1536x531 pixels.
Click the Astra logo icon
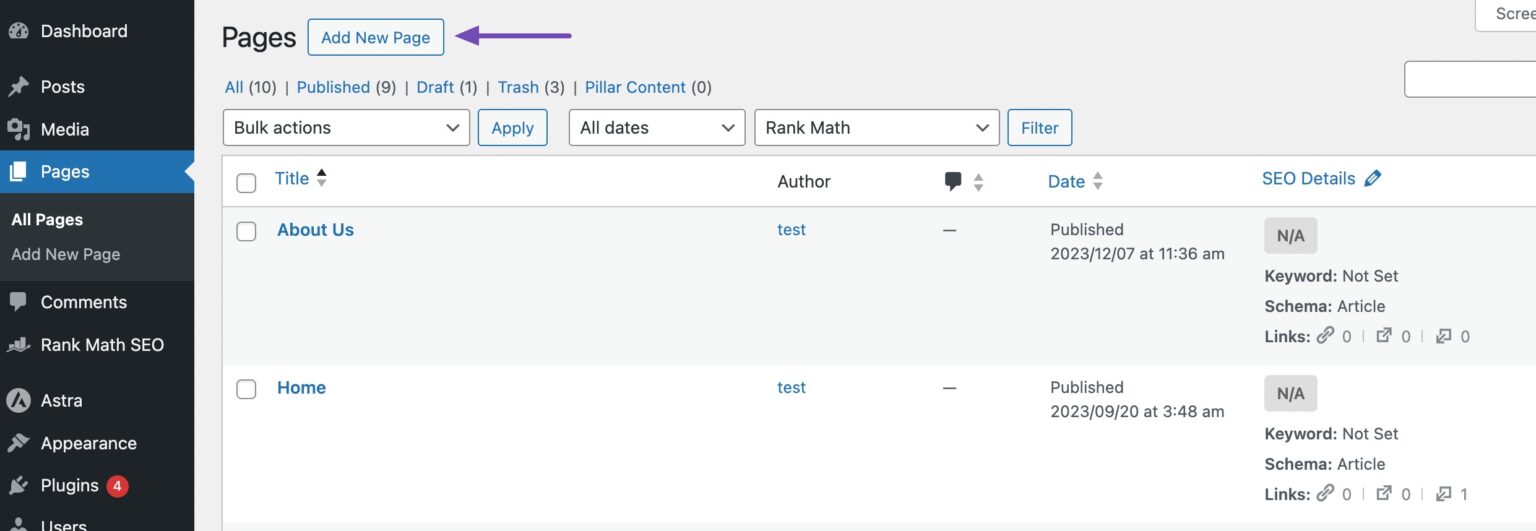click(18, 401)
